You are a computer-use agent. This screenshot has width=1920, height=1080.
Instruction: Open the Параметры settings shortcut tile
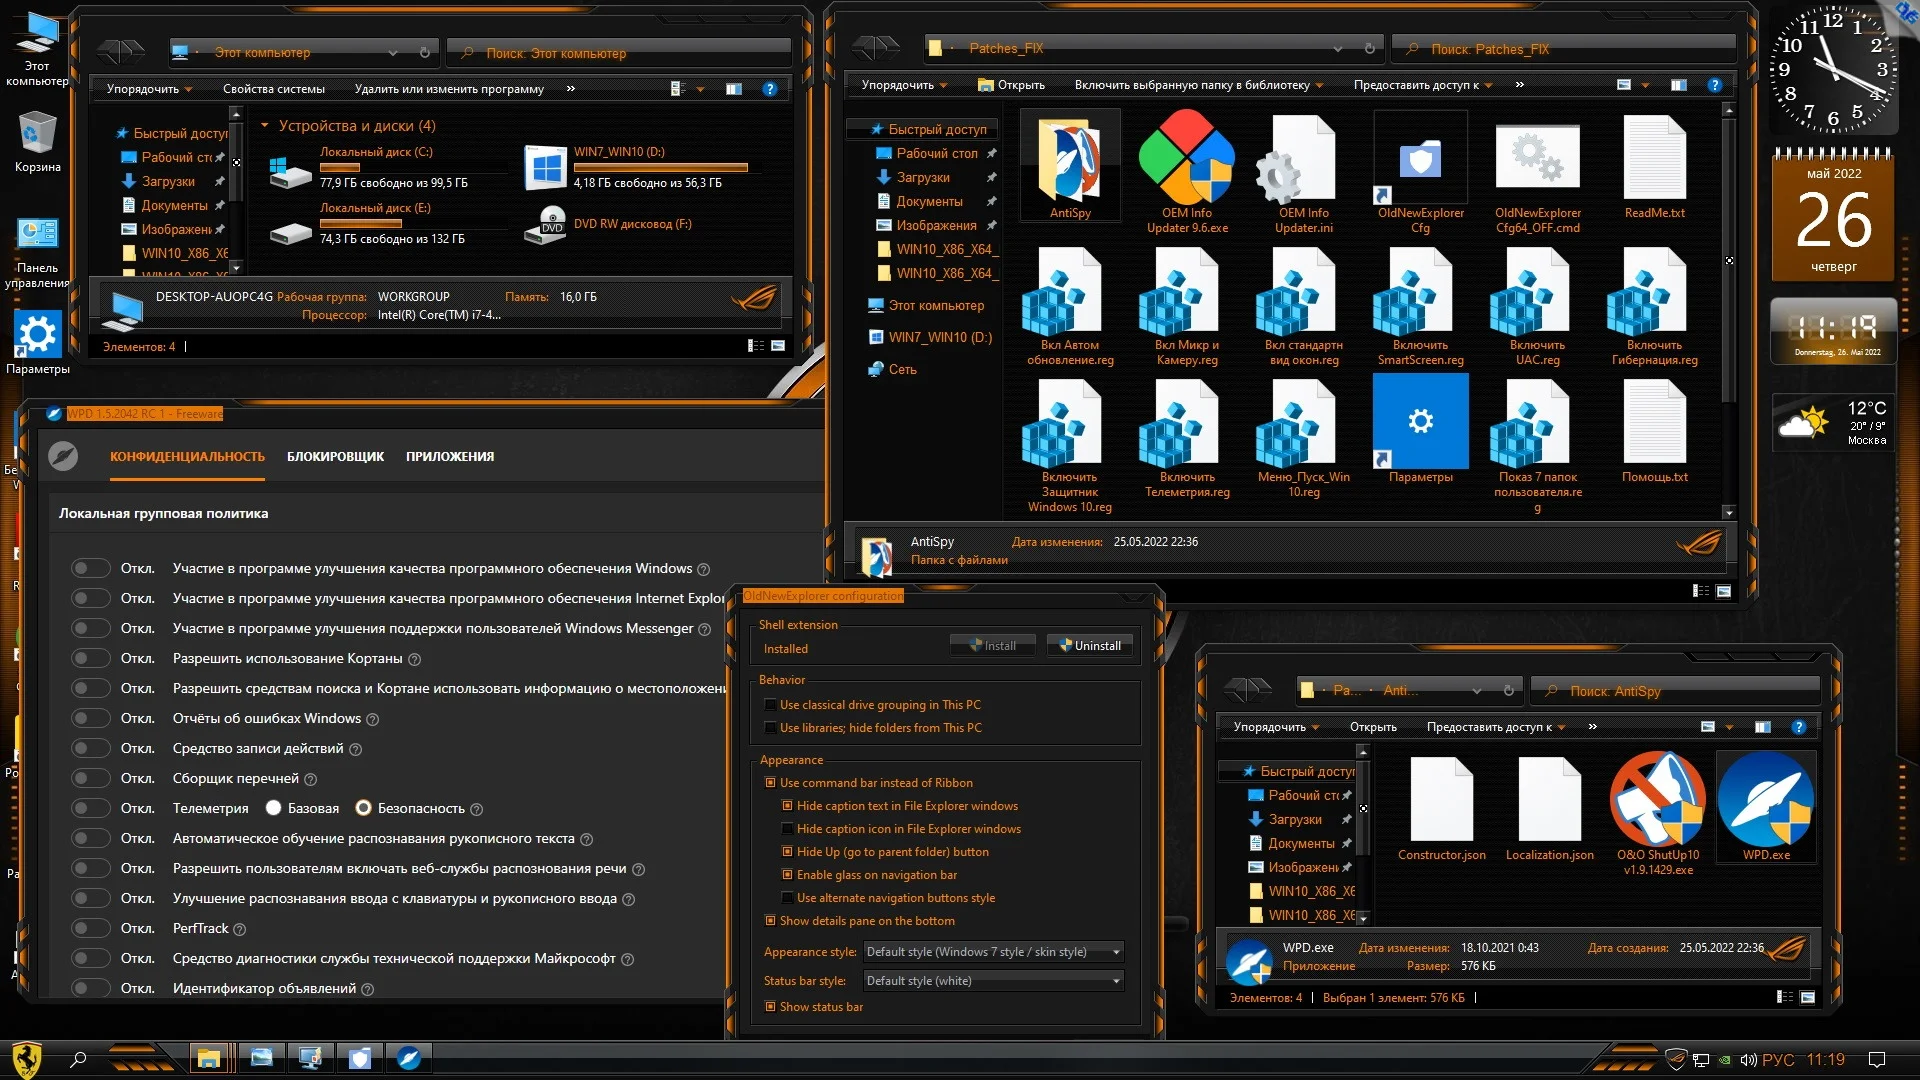(x=1420, y=422)
